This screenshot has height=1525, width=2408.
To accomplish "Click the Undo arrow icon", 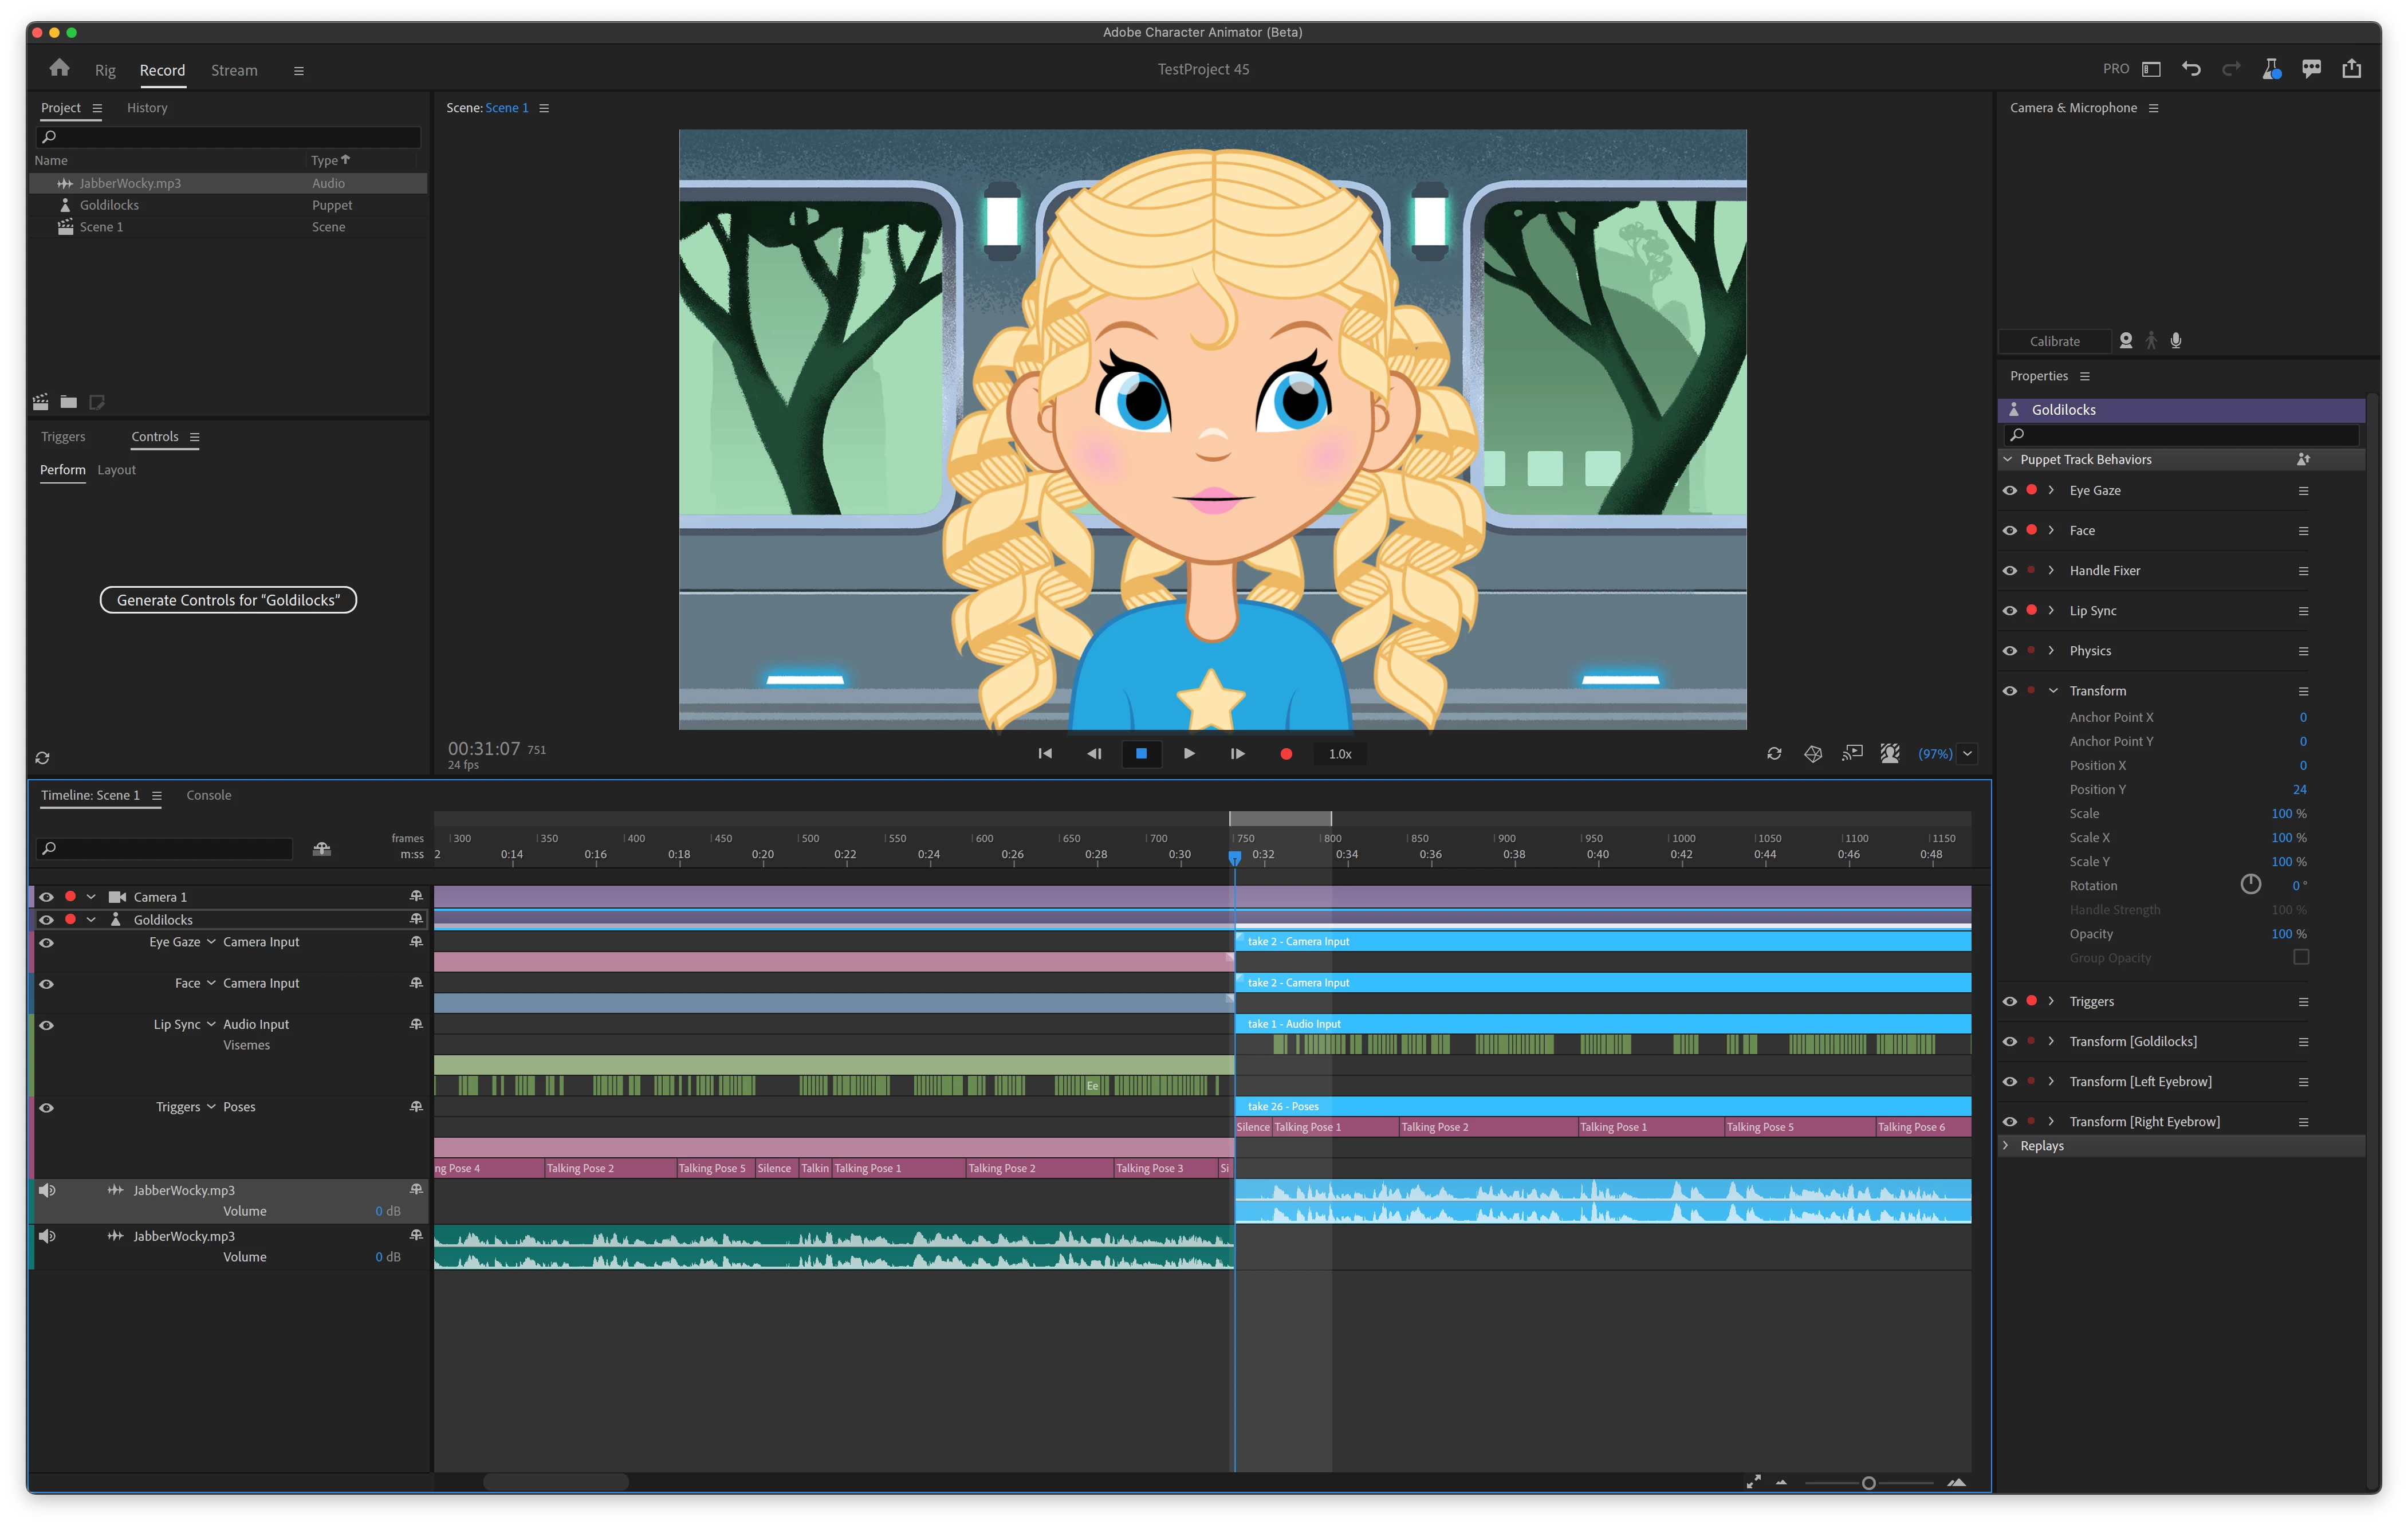I will (2191, 69).
